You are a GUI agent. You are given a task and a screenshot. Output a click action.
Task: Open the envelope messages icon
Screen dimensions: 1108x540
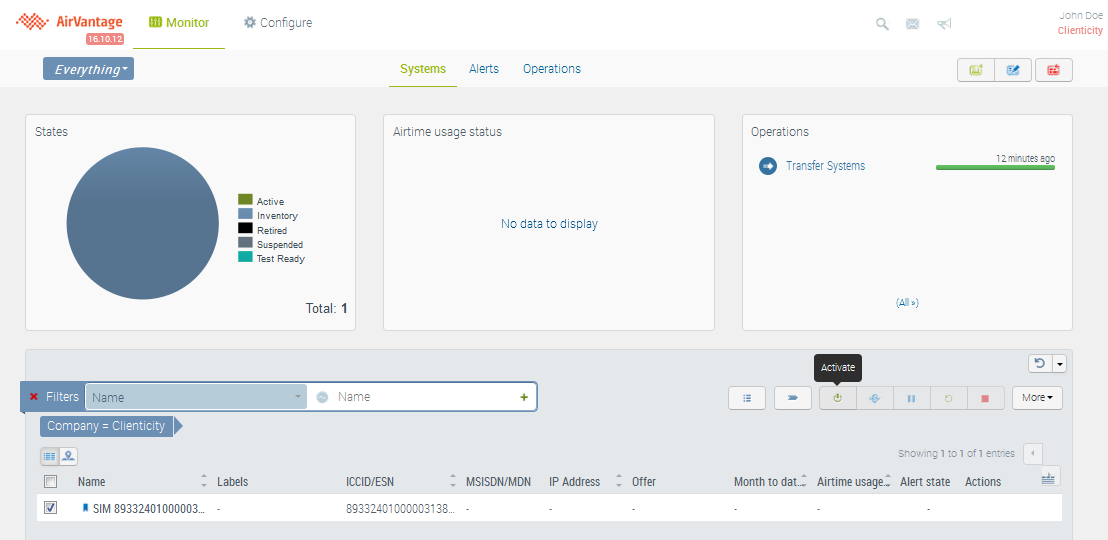point(912,24)
